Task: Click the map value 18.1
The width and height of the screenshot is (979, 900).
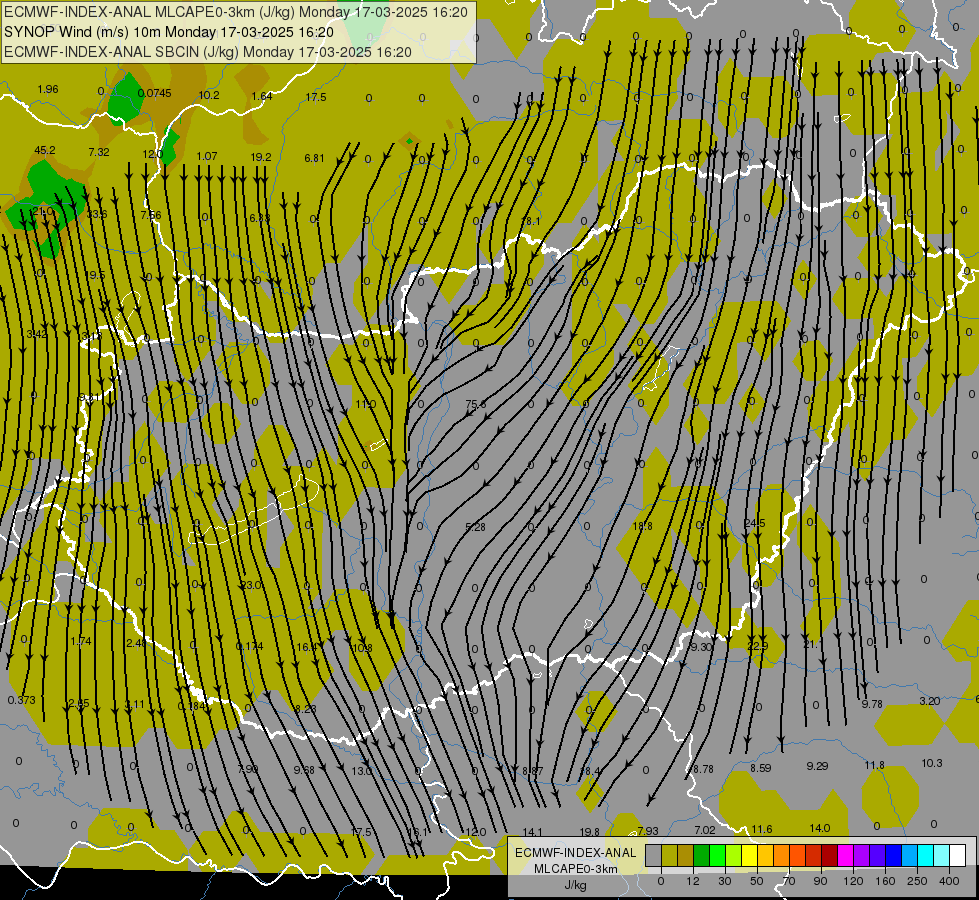Action: pyautogui.click(x=531, y=221)
